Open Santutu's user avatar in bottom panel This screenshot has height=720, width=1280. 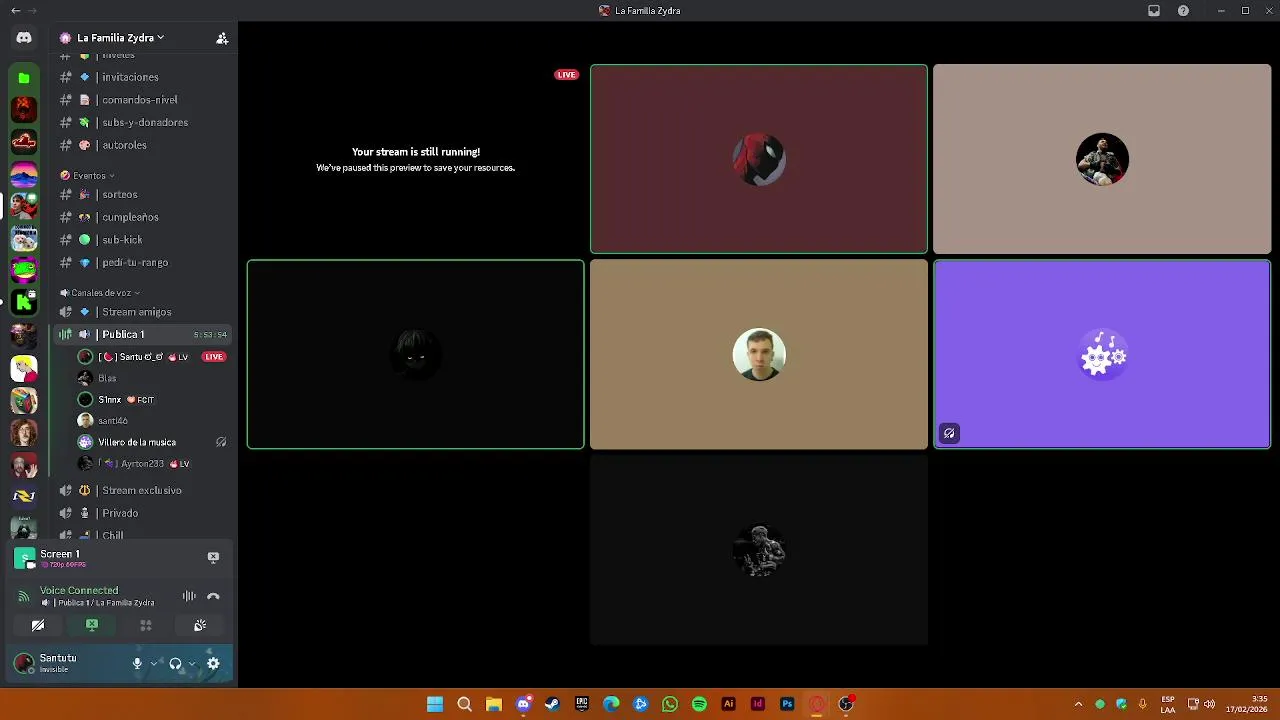pyautogui.click(x=24, y=663)
